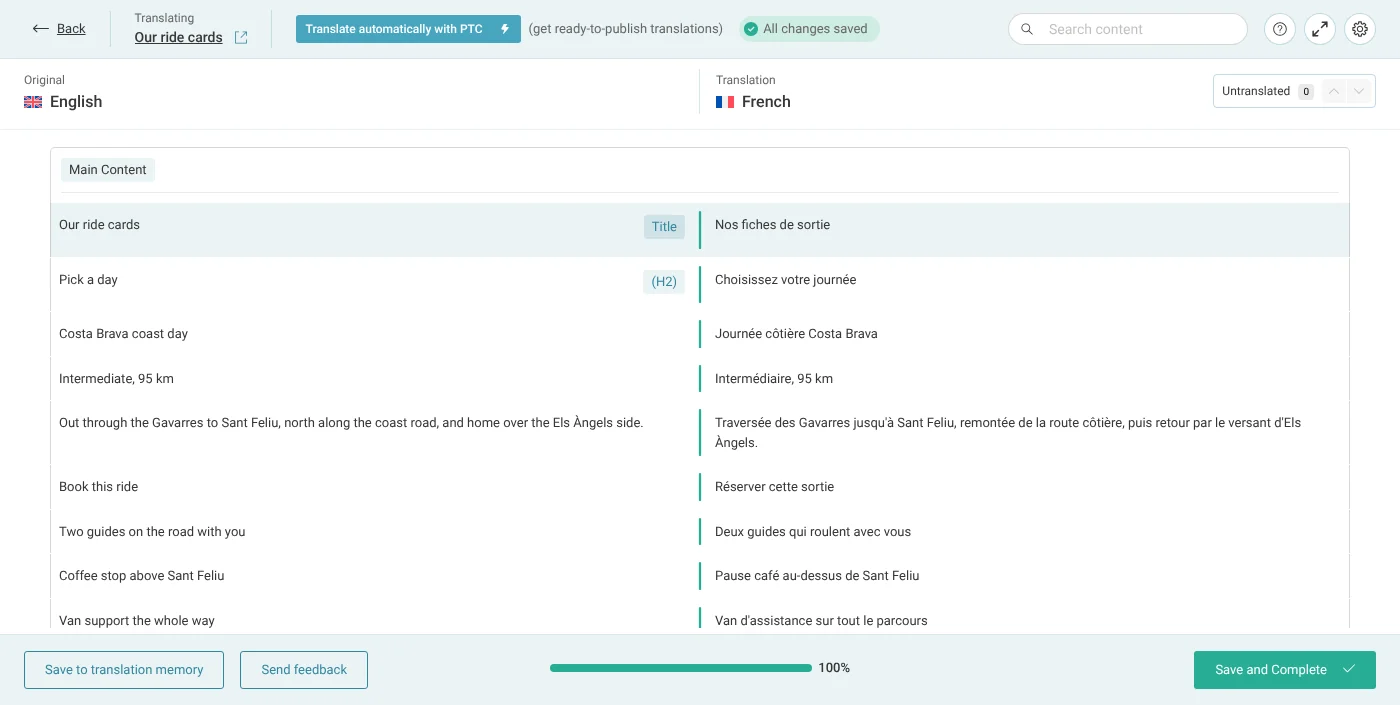This screenshot has width=1400, height=705.
Task: Click Translate automatically with PTC
Action: click(408, 29)
